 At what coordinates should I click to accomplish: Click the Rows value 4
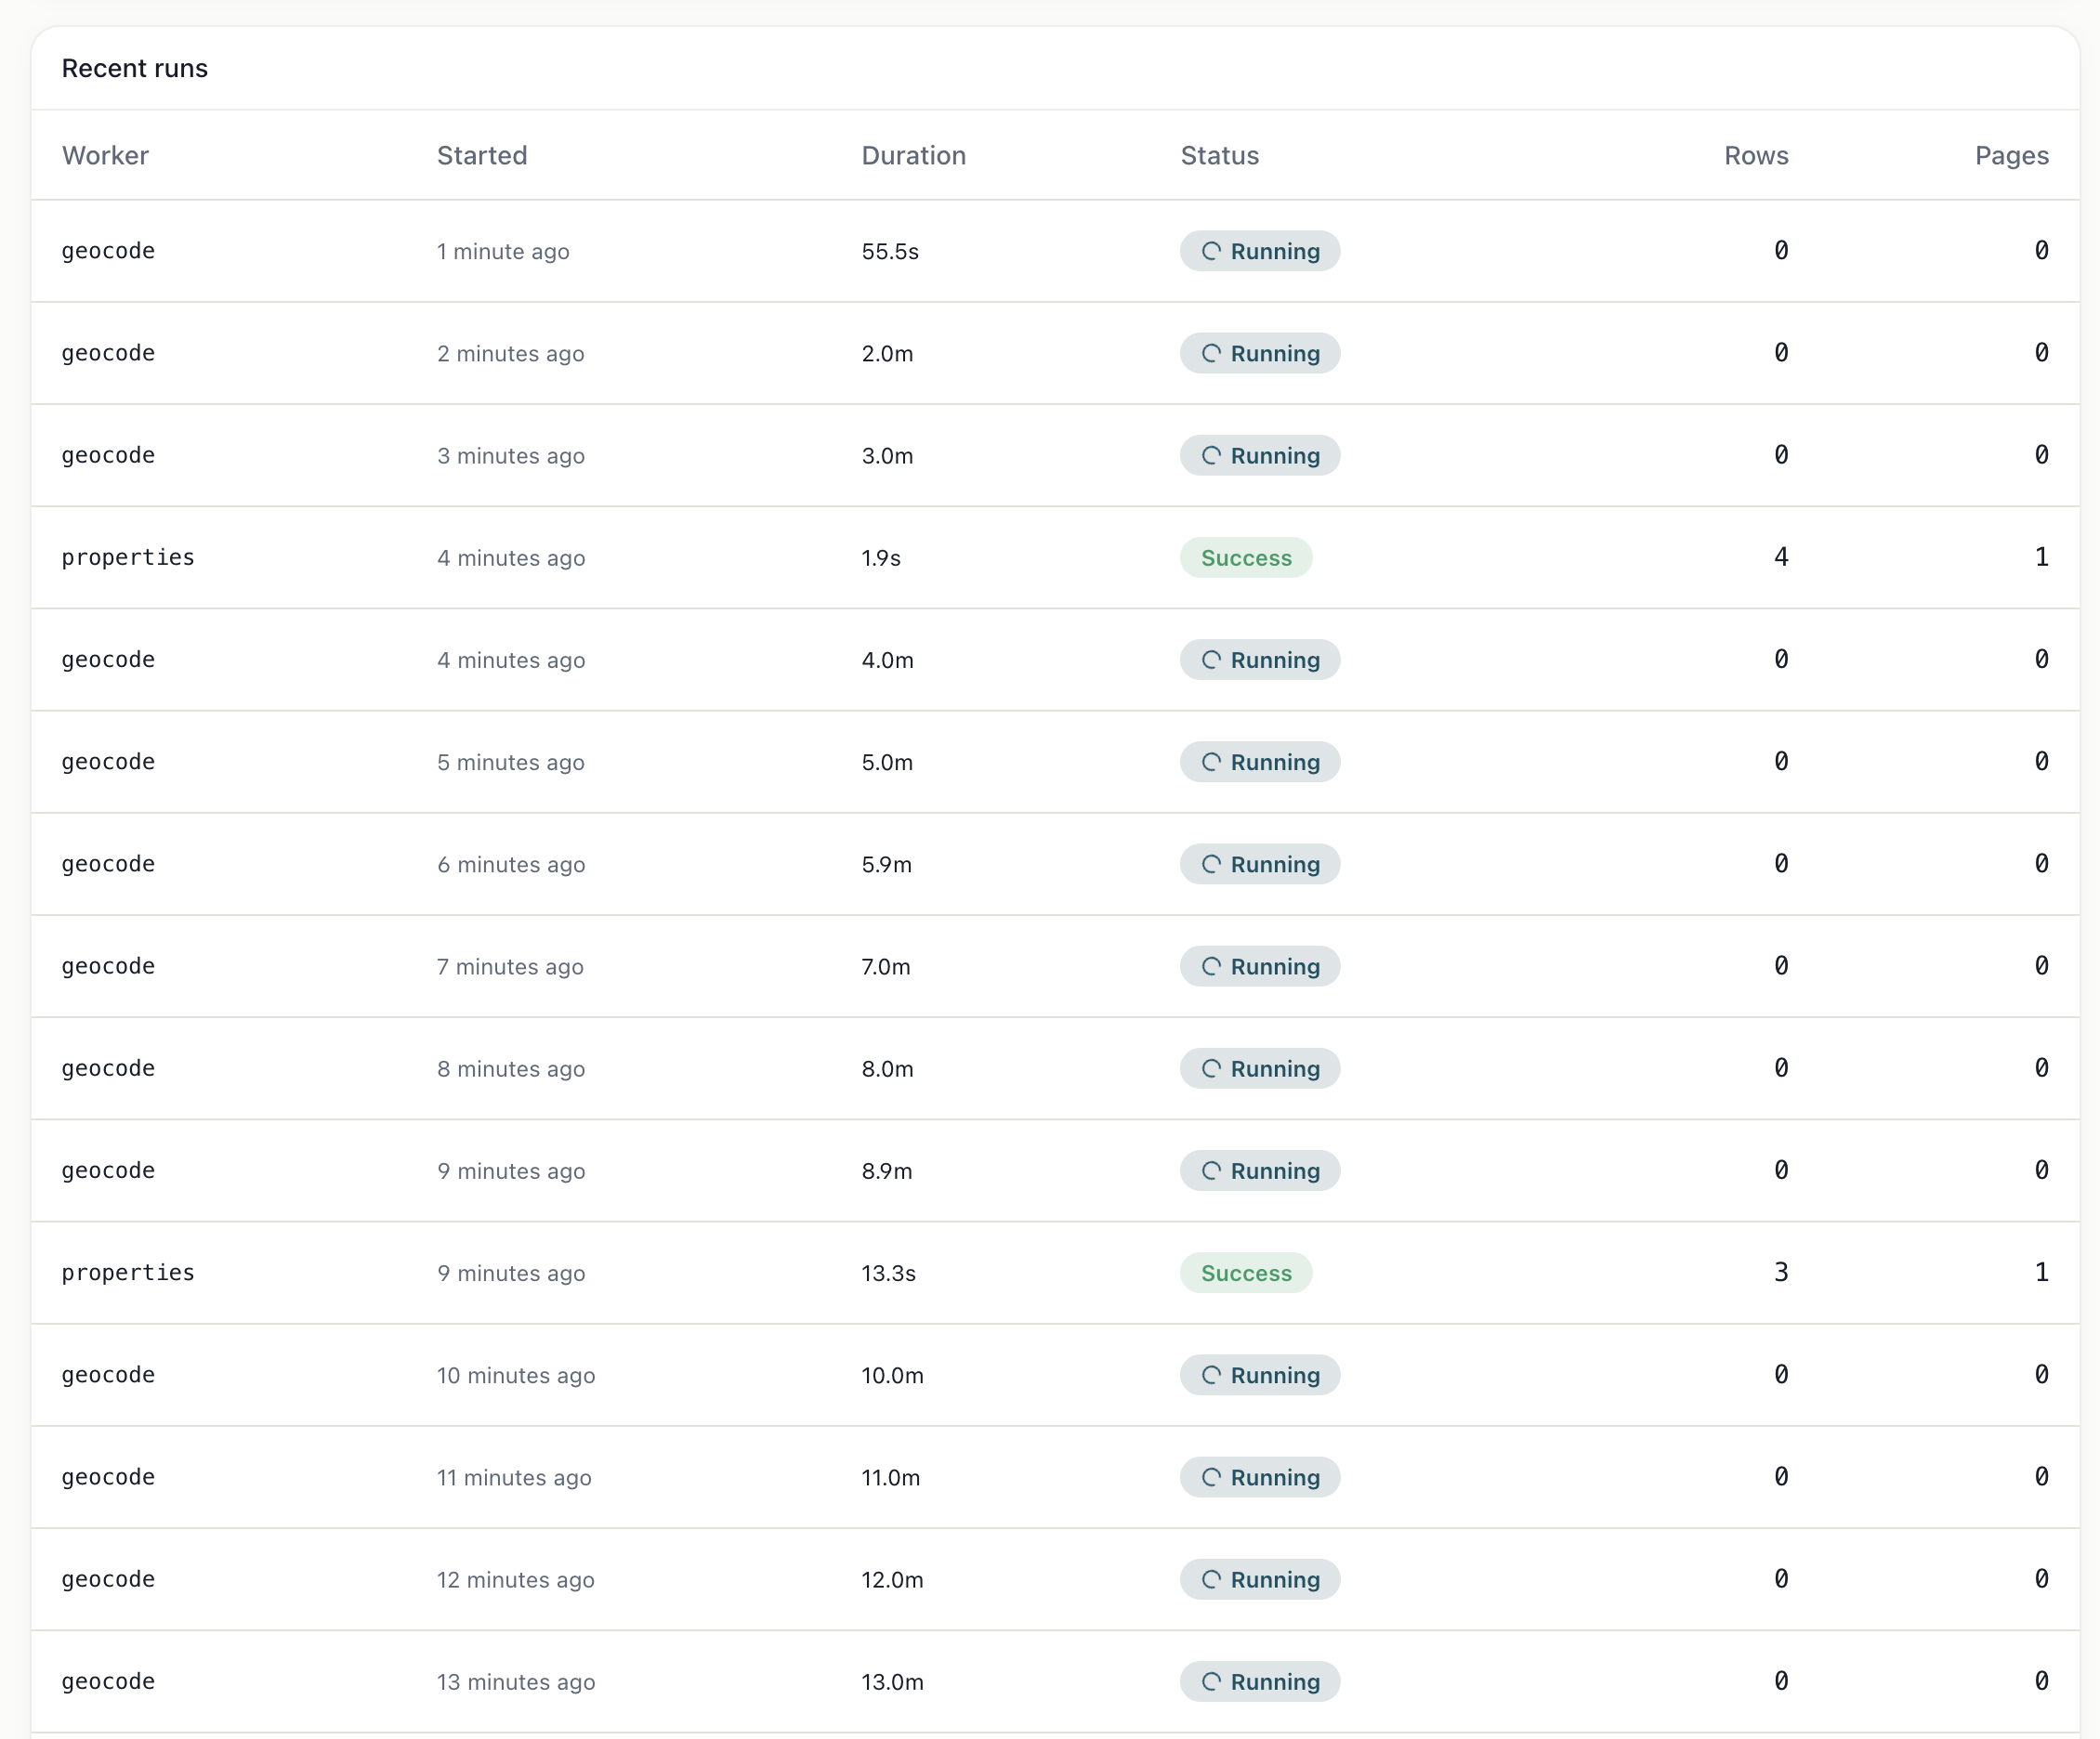pyautogui.click(x=1781, y=557)
